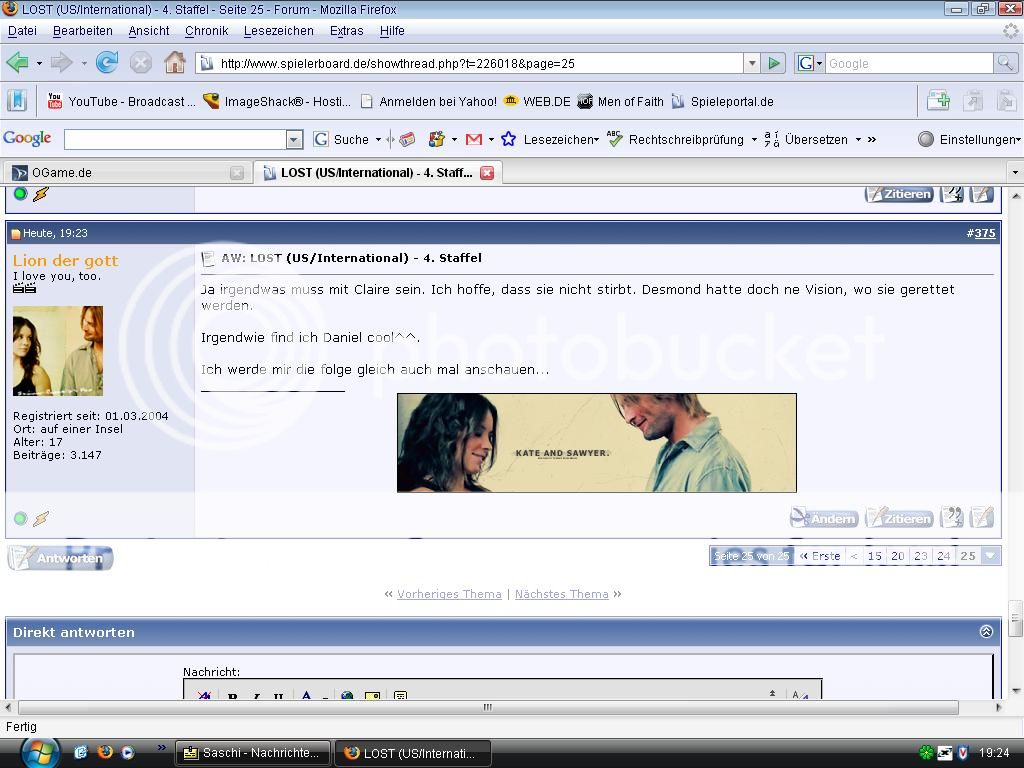Click the horizontal scrollbar at bottom

[x=487, y=707]
